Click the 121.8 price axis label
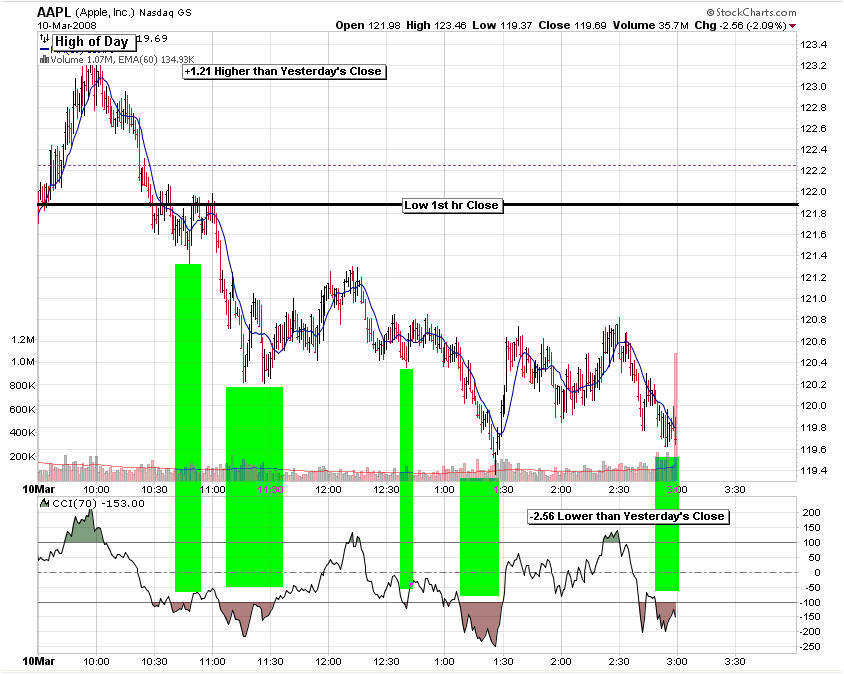 click(813, 214)
